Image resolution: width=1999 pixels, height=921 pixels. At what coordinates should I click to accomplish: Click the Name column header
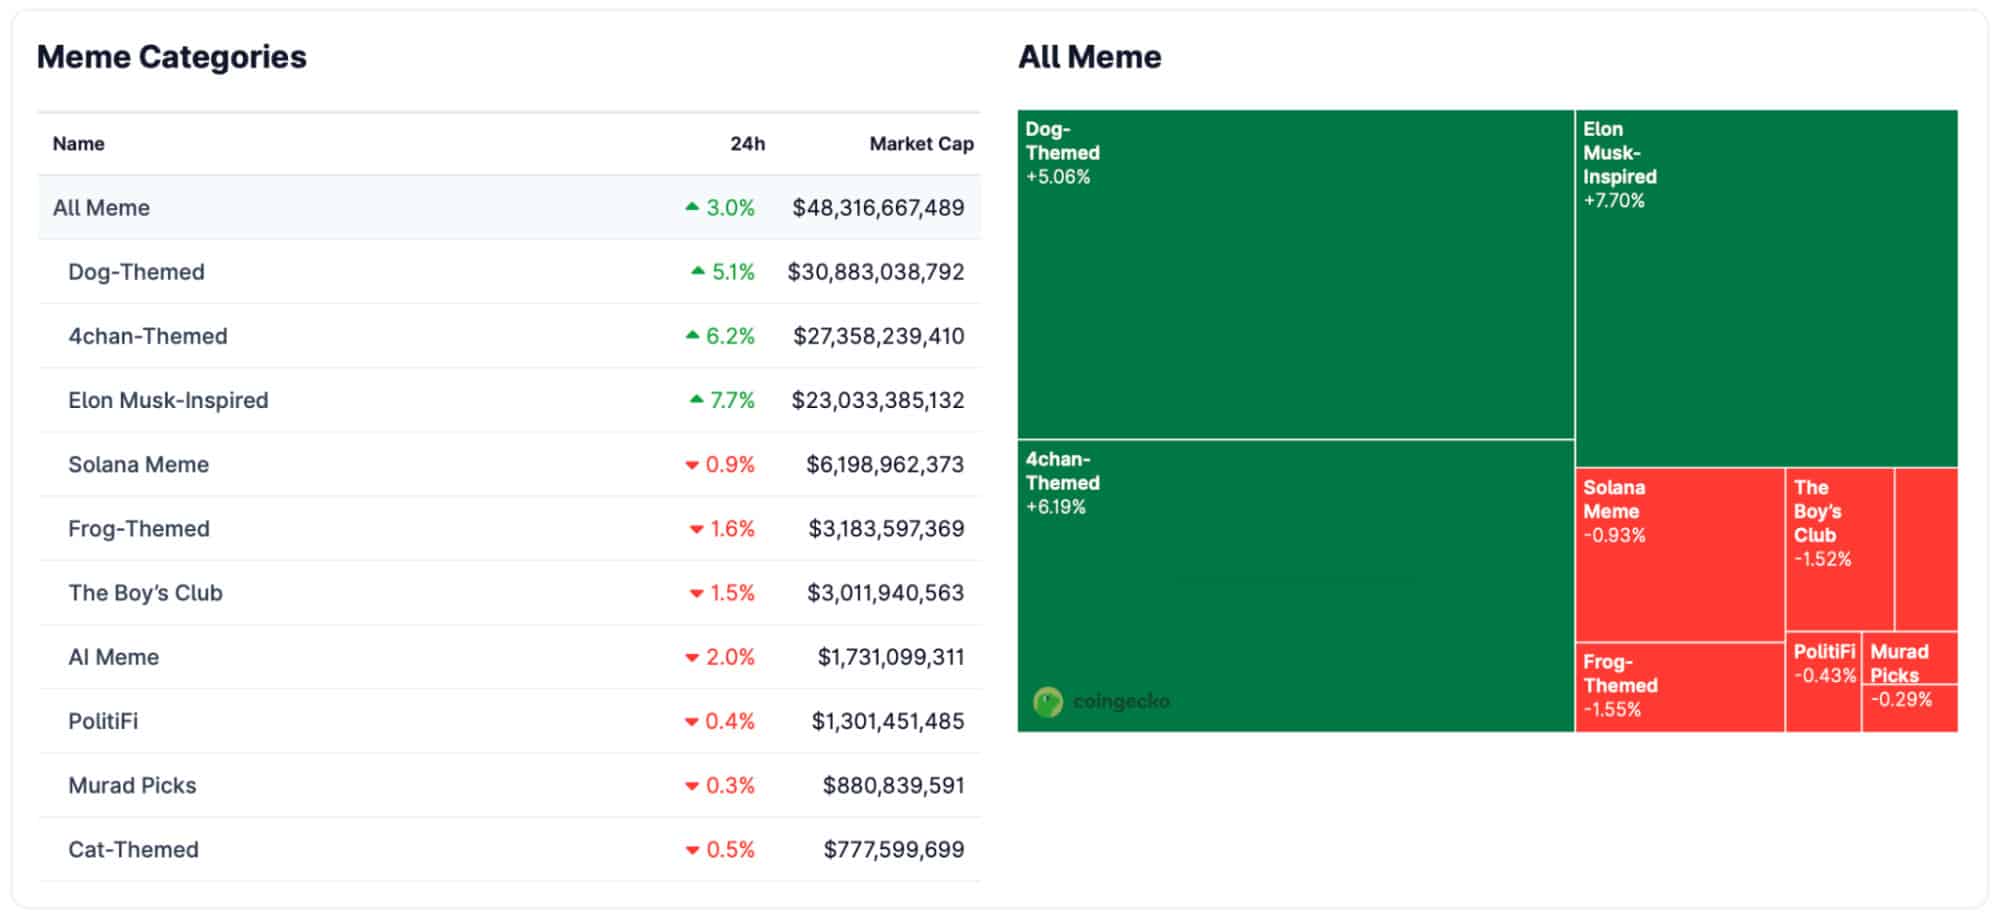tap(78, 144)
